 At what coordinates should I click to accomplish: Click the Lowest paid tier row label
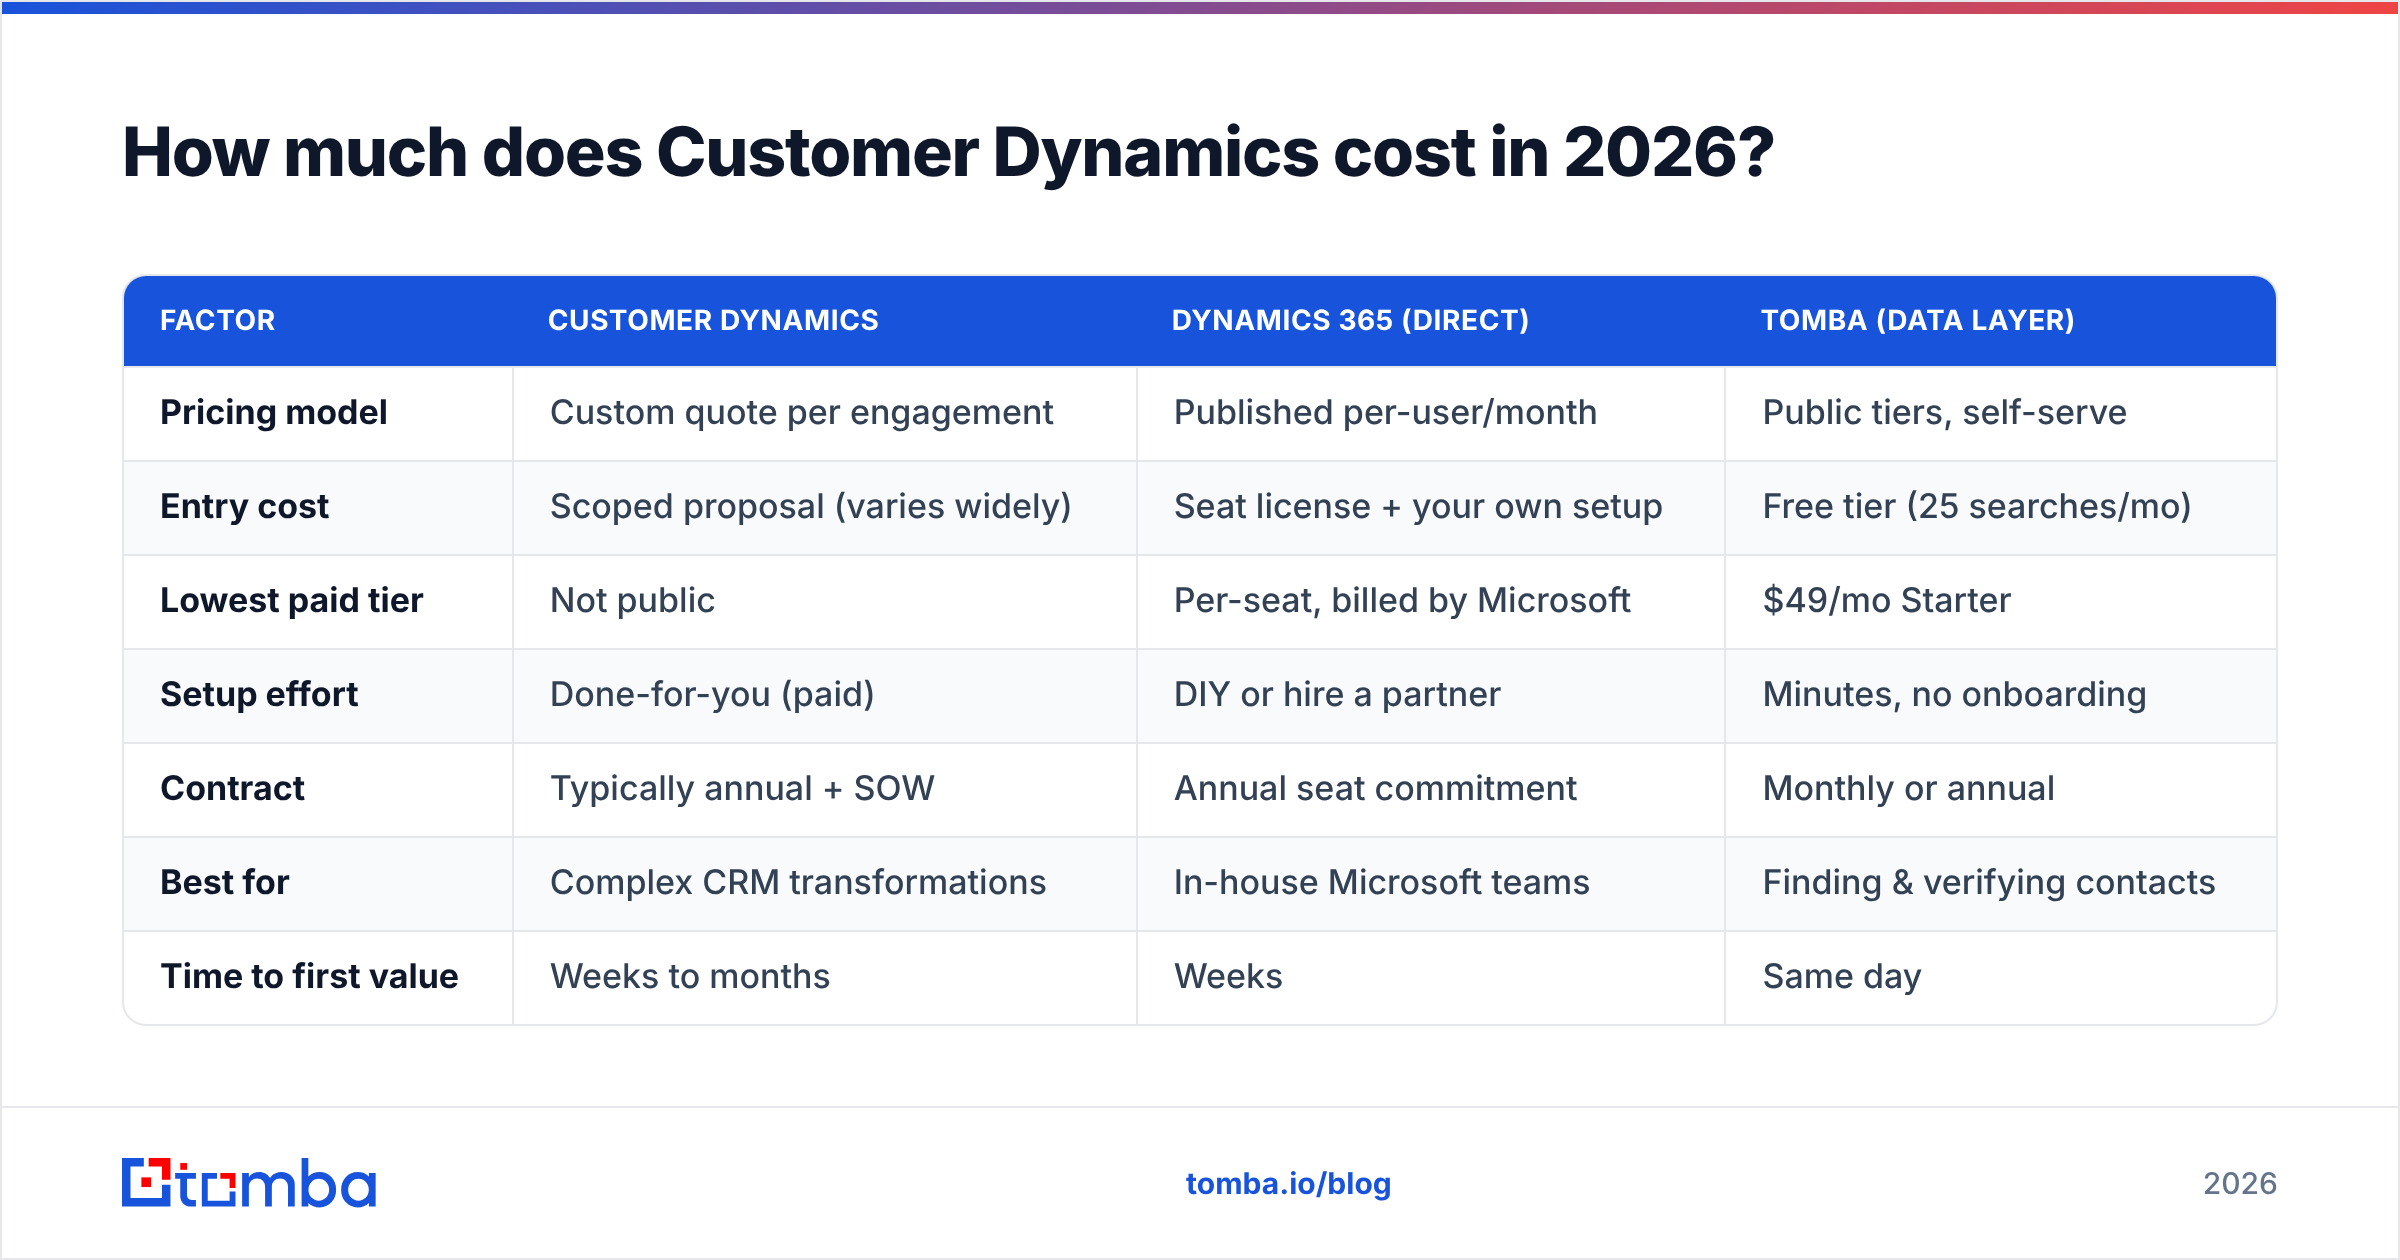[291, 600]
